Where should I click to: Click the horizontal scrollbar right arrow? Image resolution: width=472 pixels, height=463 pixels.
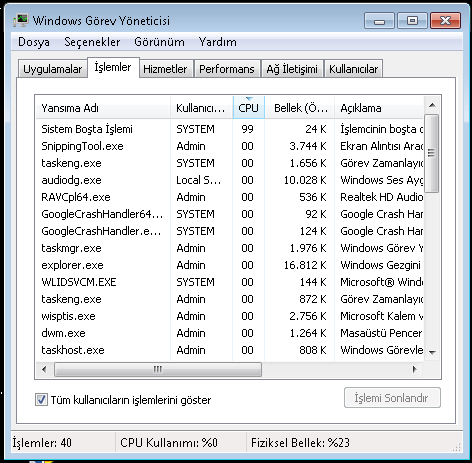point(415,369)
